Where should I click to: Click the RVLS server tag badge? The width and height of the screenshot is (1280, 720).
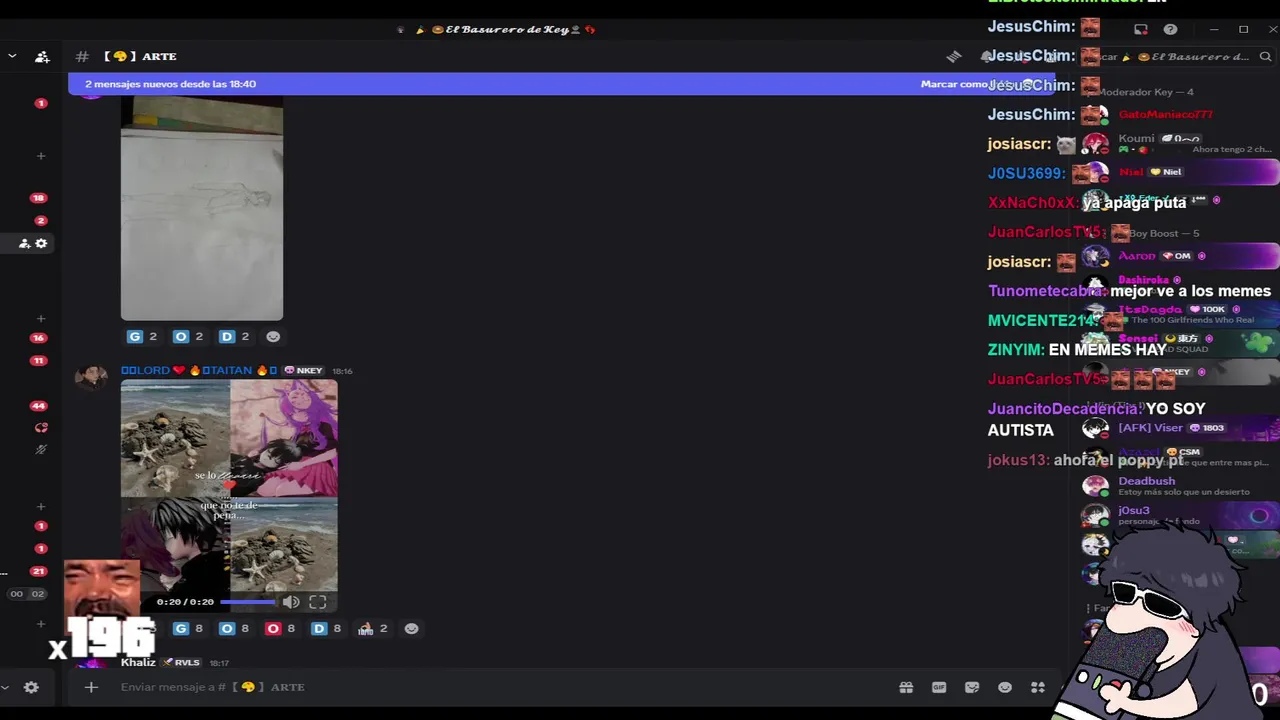click(x=181, y=662)
